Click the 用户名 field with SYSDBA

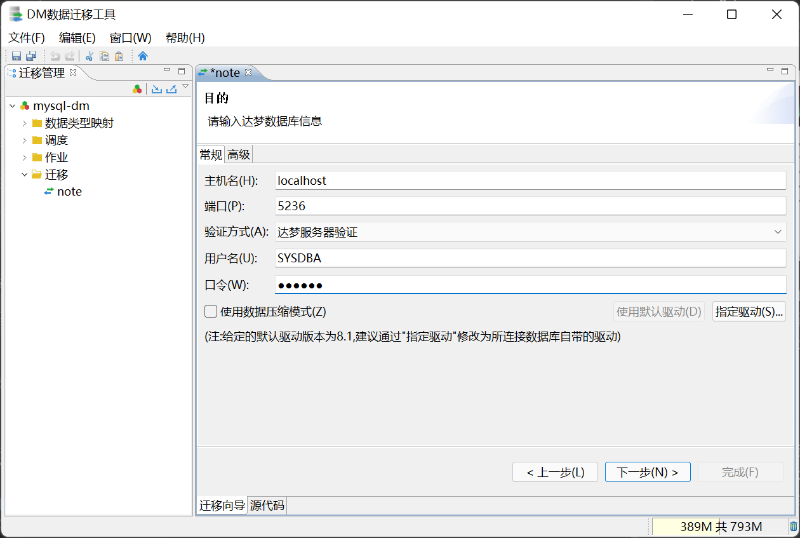531,258
